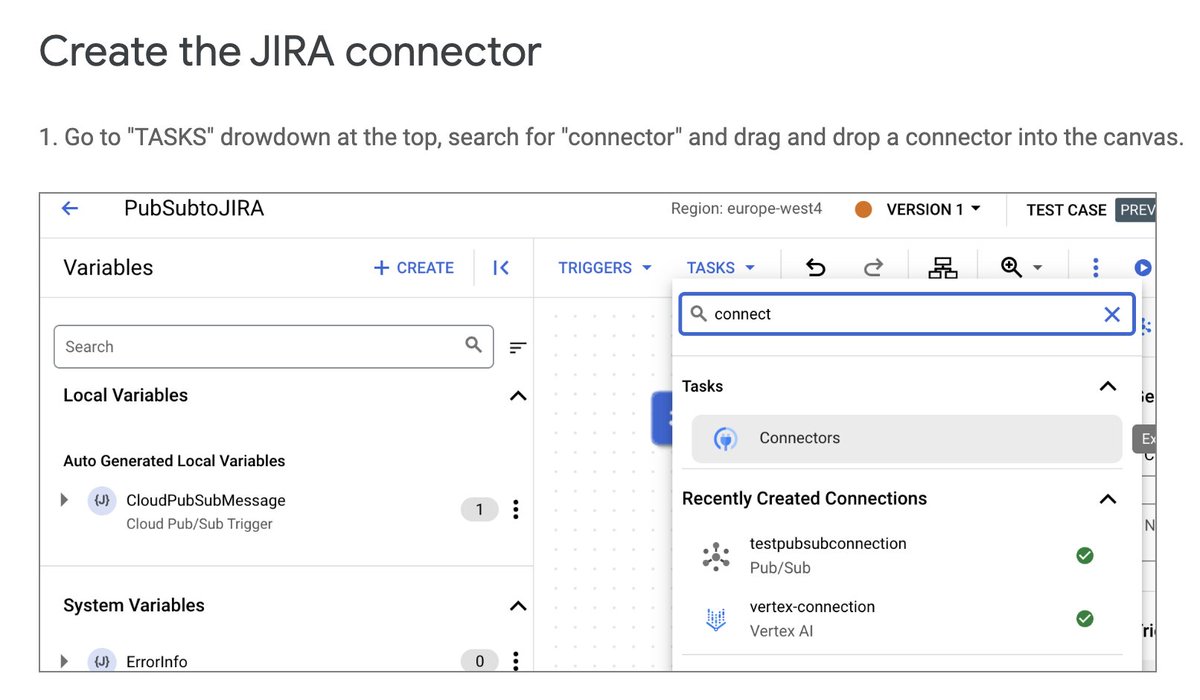Collapse the Recently Created Connections section
Image resolution: width=1200 pixels, height=700 pixels.
[1107, 499]
